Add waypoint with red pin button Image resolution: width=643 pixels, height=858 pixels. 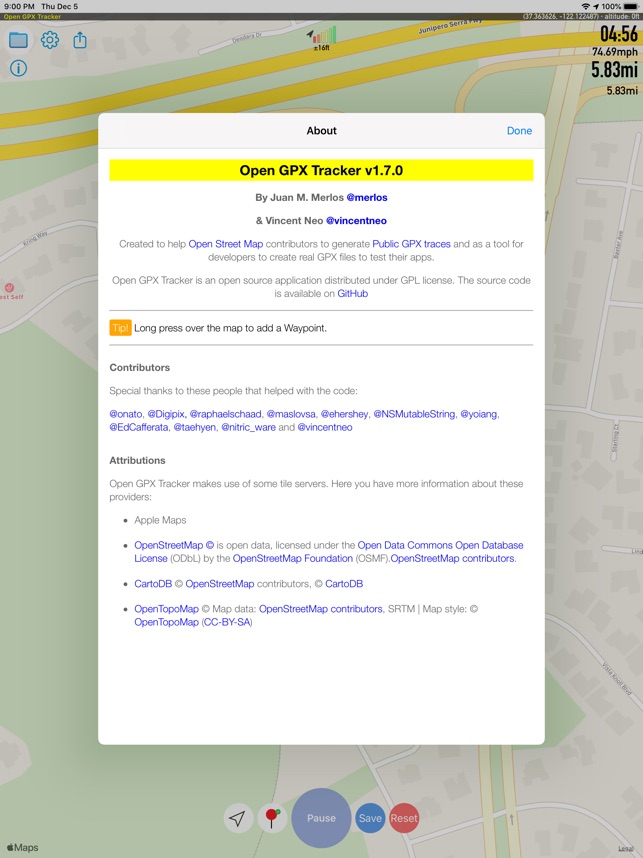point(272,818)
